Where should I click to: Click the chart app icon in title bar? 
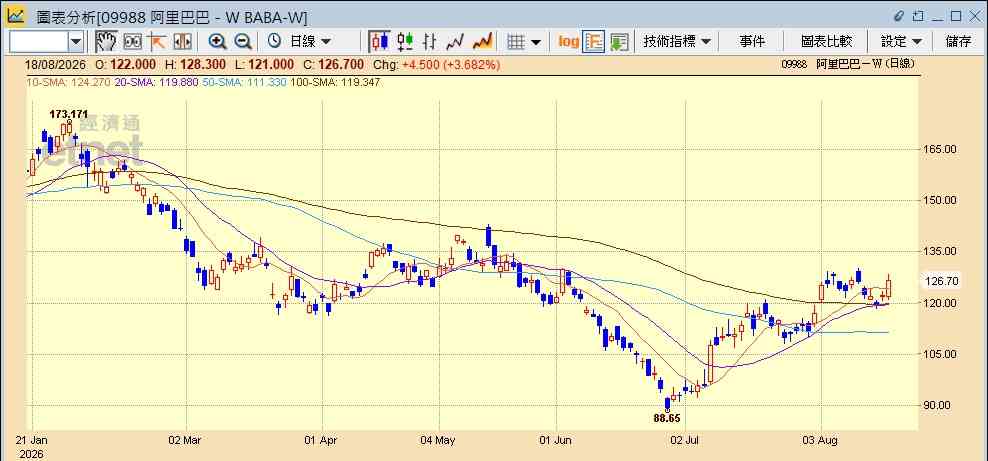point(16,15)
